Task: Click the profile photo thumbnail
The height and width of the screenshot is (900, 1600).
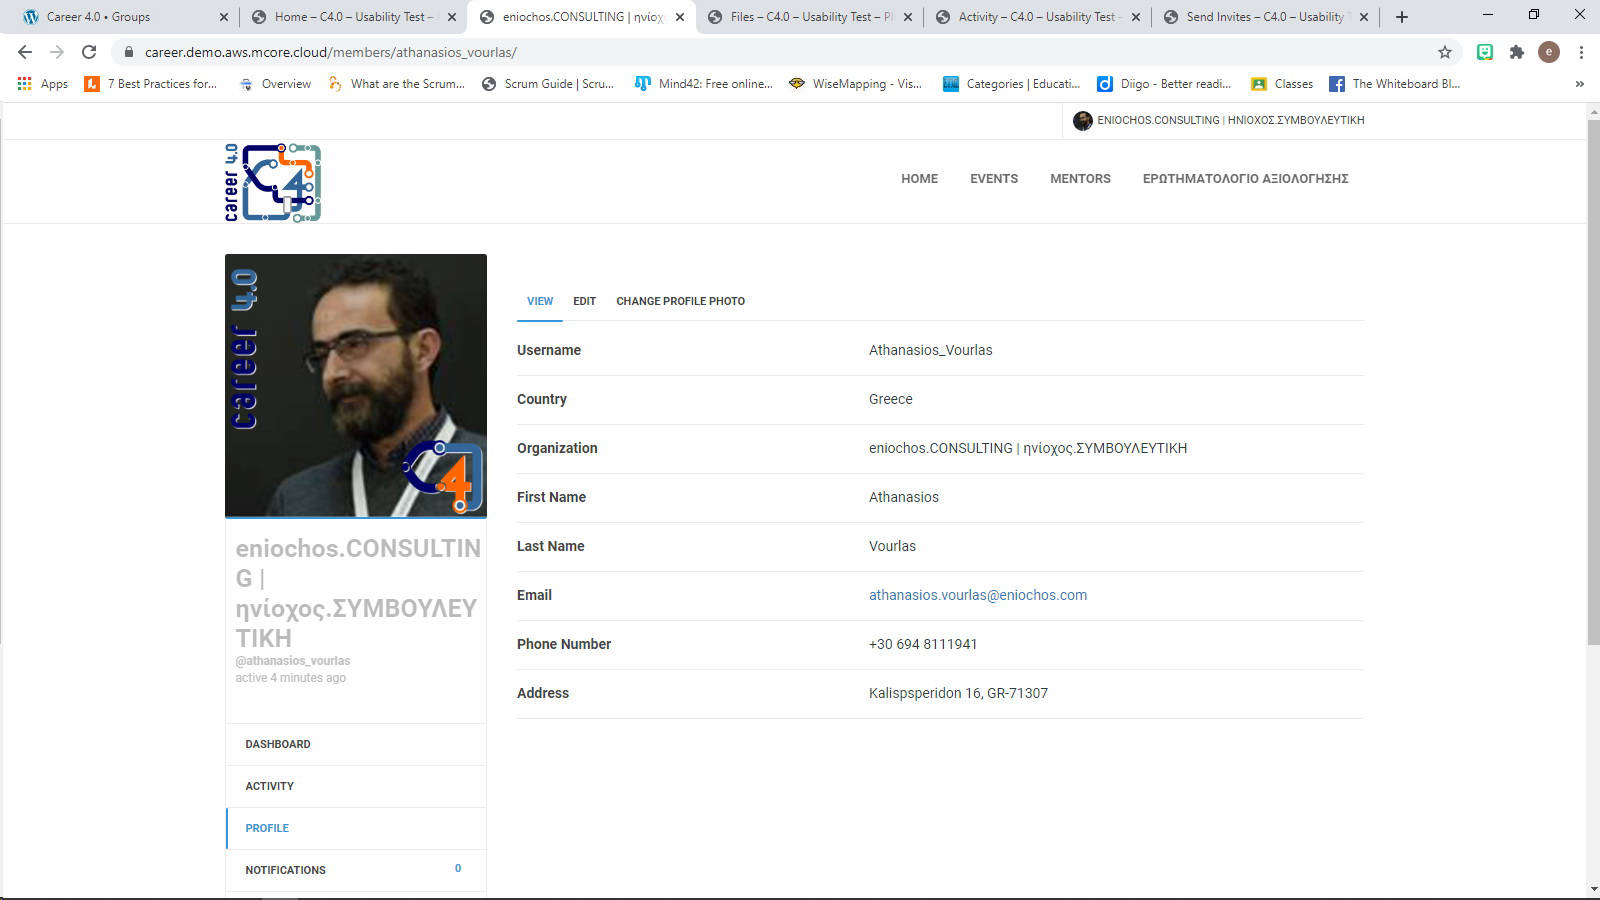Action: point(356,385)
